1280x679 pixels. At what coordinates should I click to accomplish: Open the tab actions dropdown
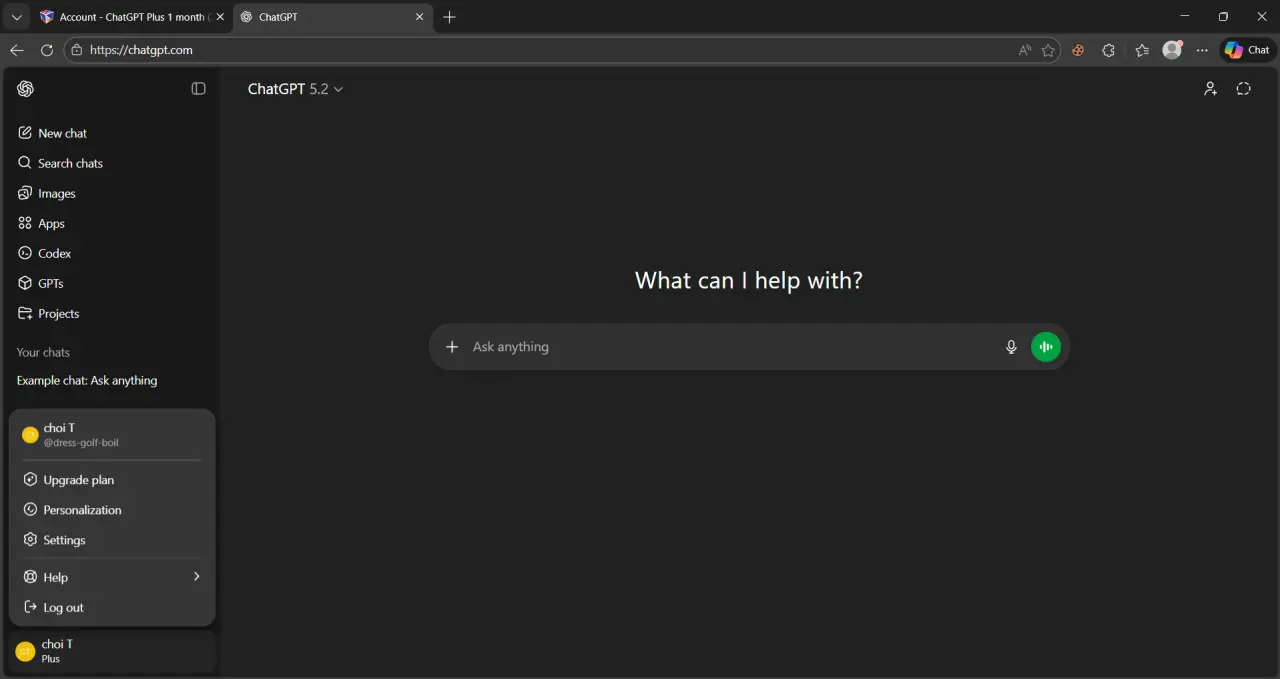[16, 17]
